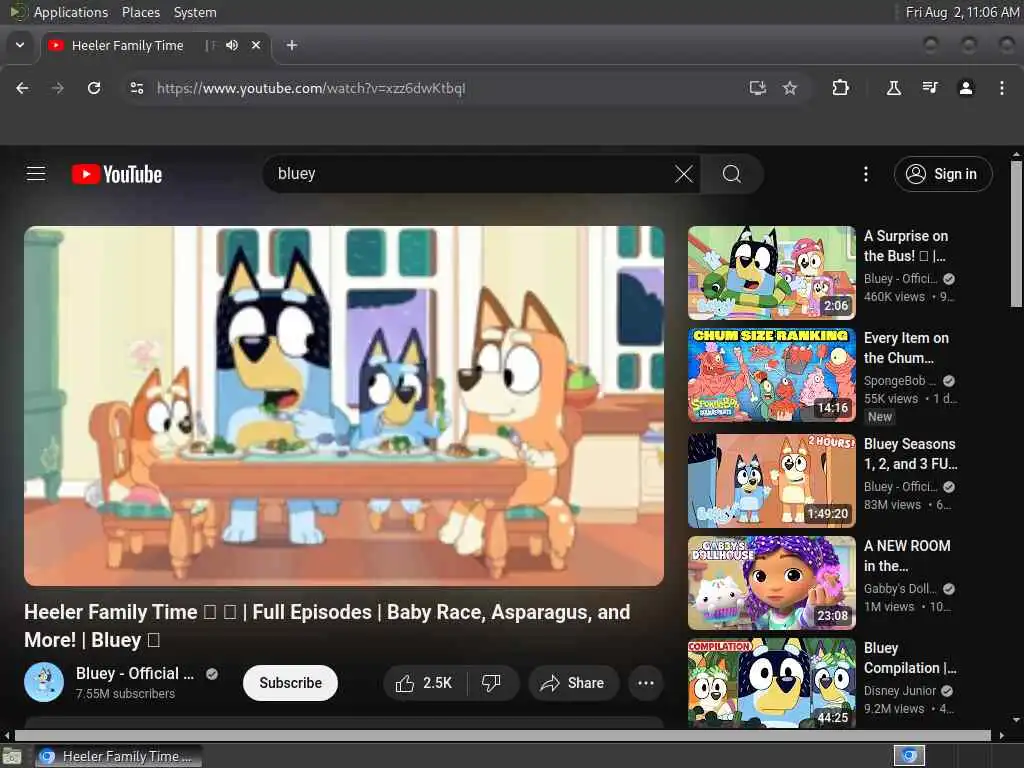Open more actions ellipsis under video

pyautogui.click(x=645, y=683)
